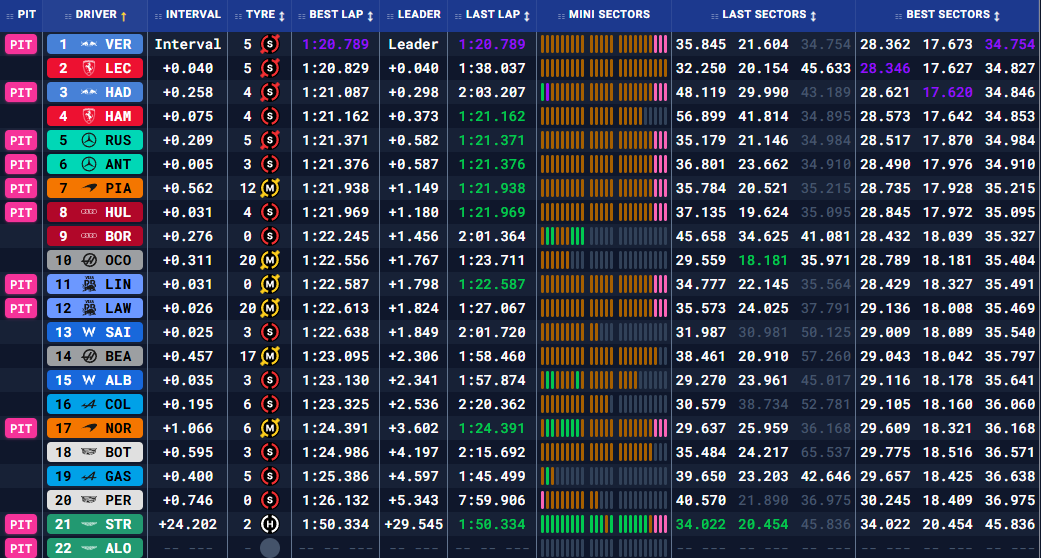
Task: Click the McLaren logo on Norris's badge
Action: (x=89, y=428)
